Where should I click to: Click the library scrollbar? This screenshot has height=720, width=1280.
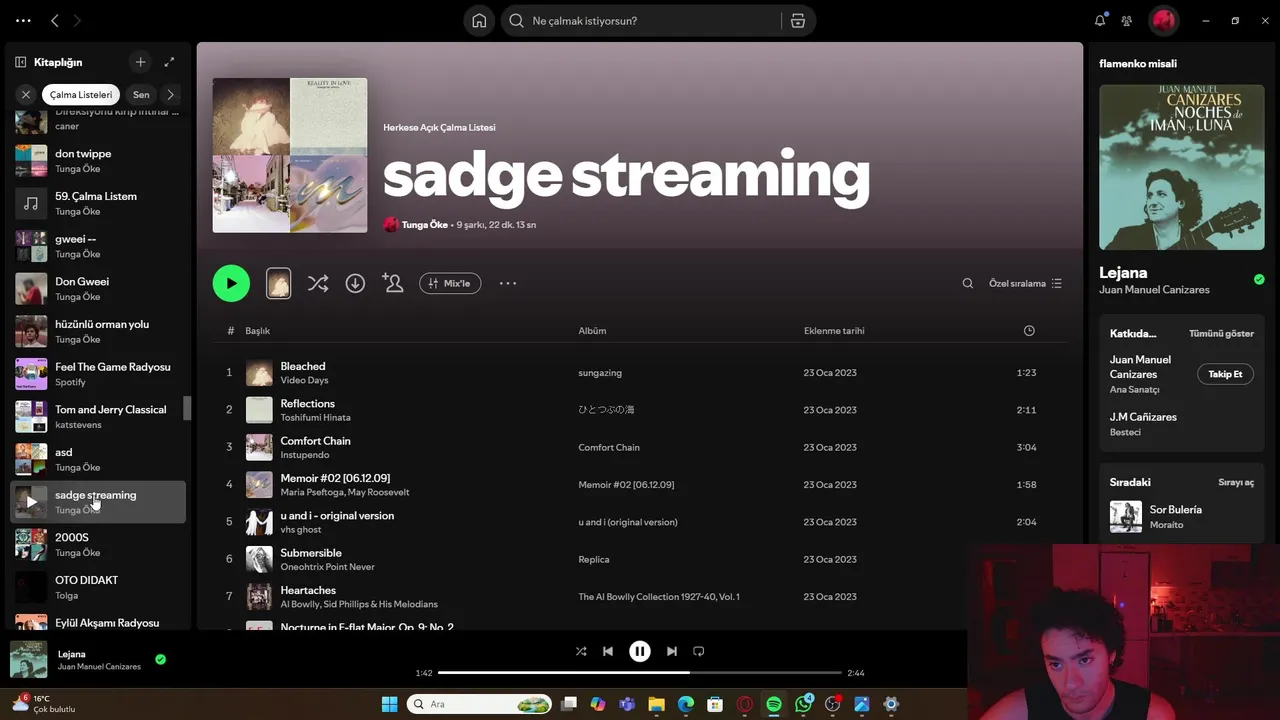tap(186, 408)
